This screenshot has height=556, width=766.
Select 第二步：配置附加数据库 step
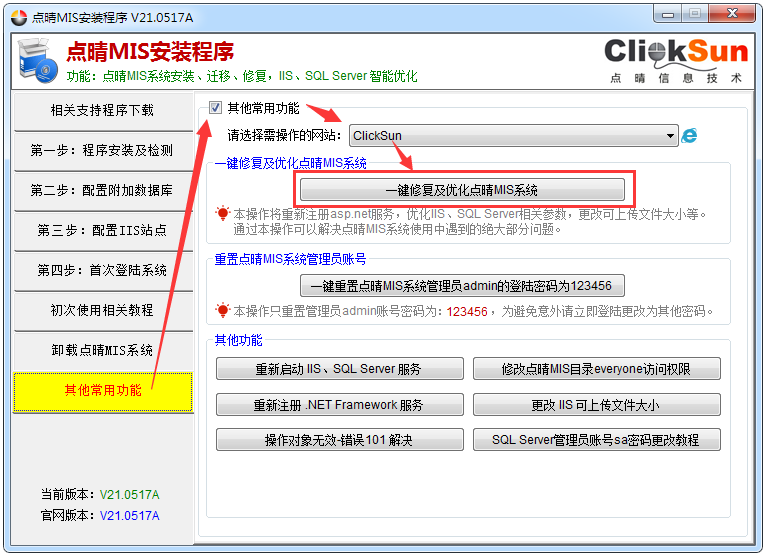point(104,191)
